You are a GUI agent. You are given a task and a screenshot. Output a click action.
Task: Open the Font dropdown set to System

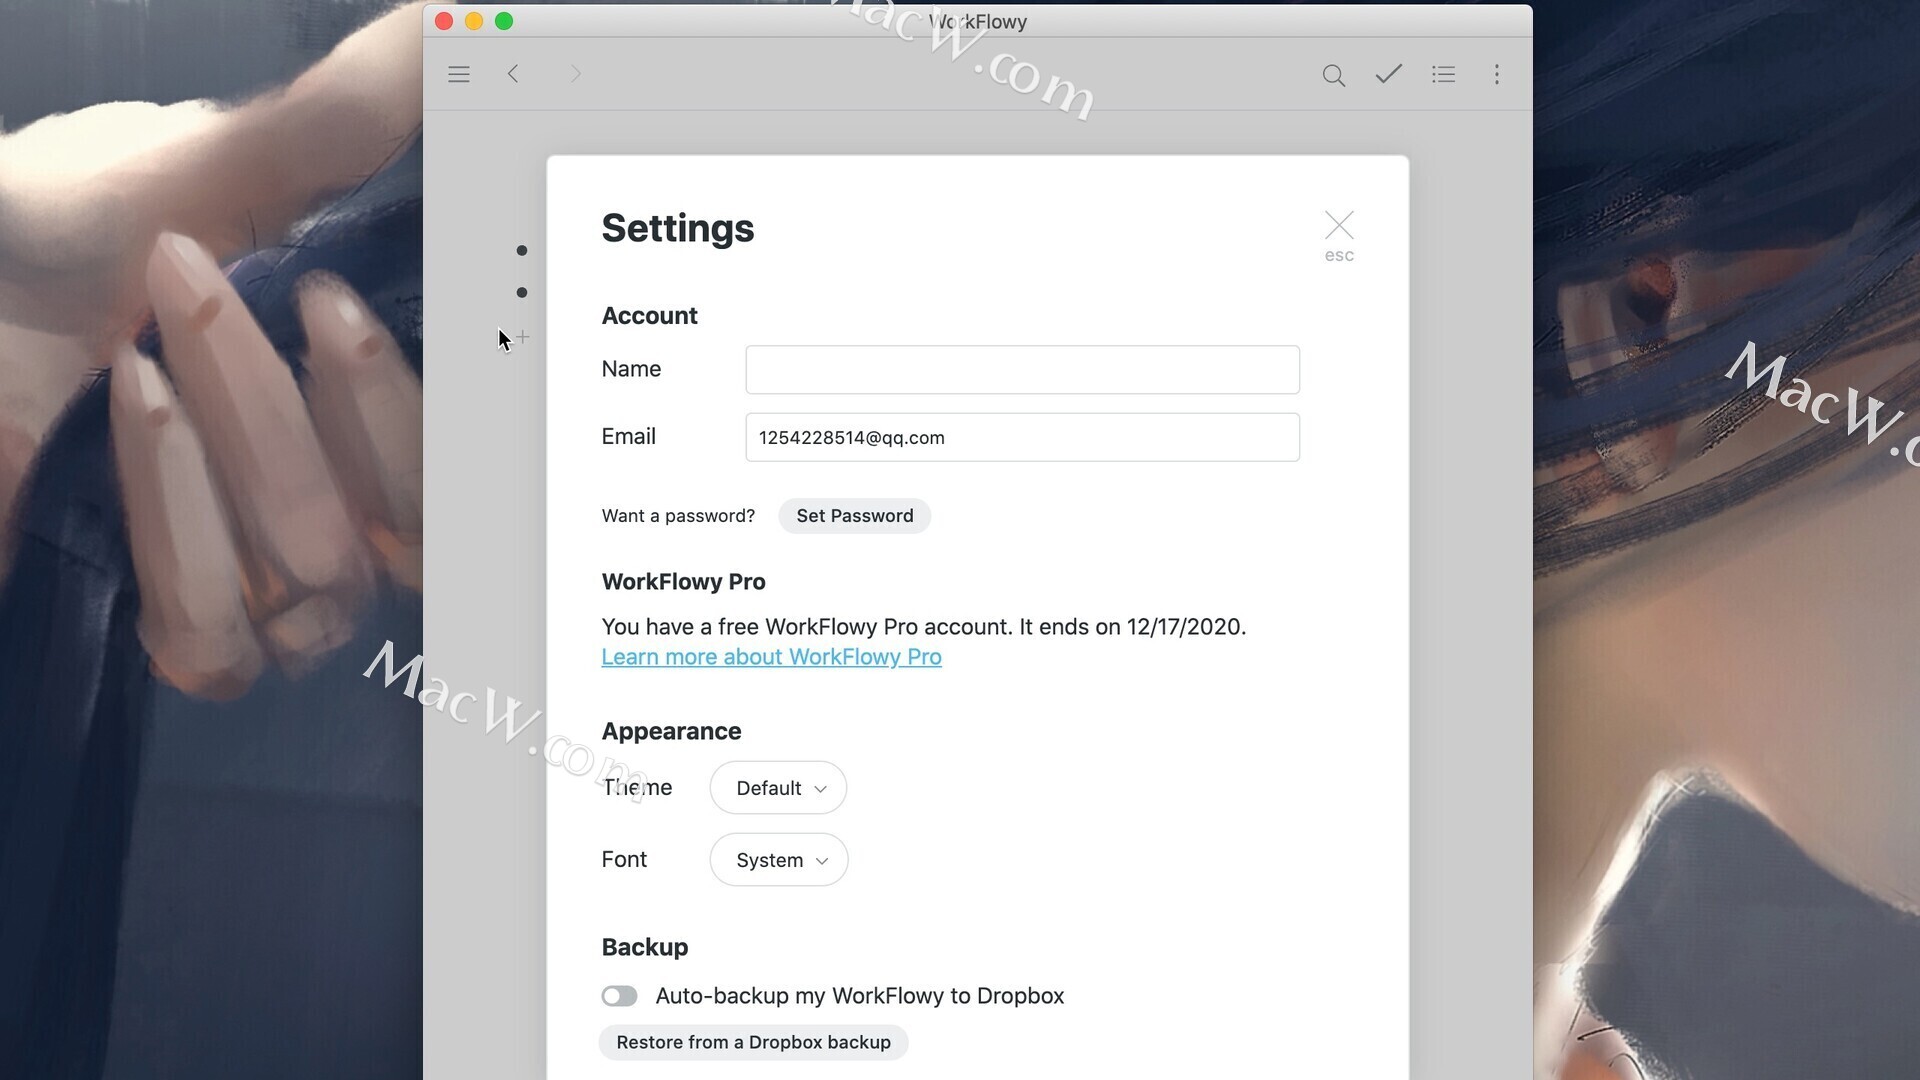[x=779, y=860]
